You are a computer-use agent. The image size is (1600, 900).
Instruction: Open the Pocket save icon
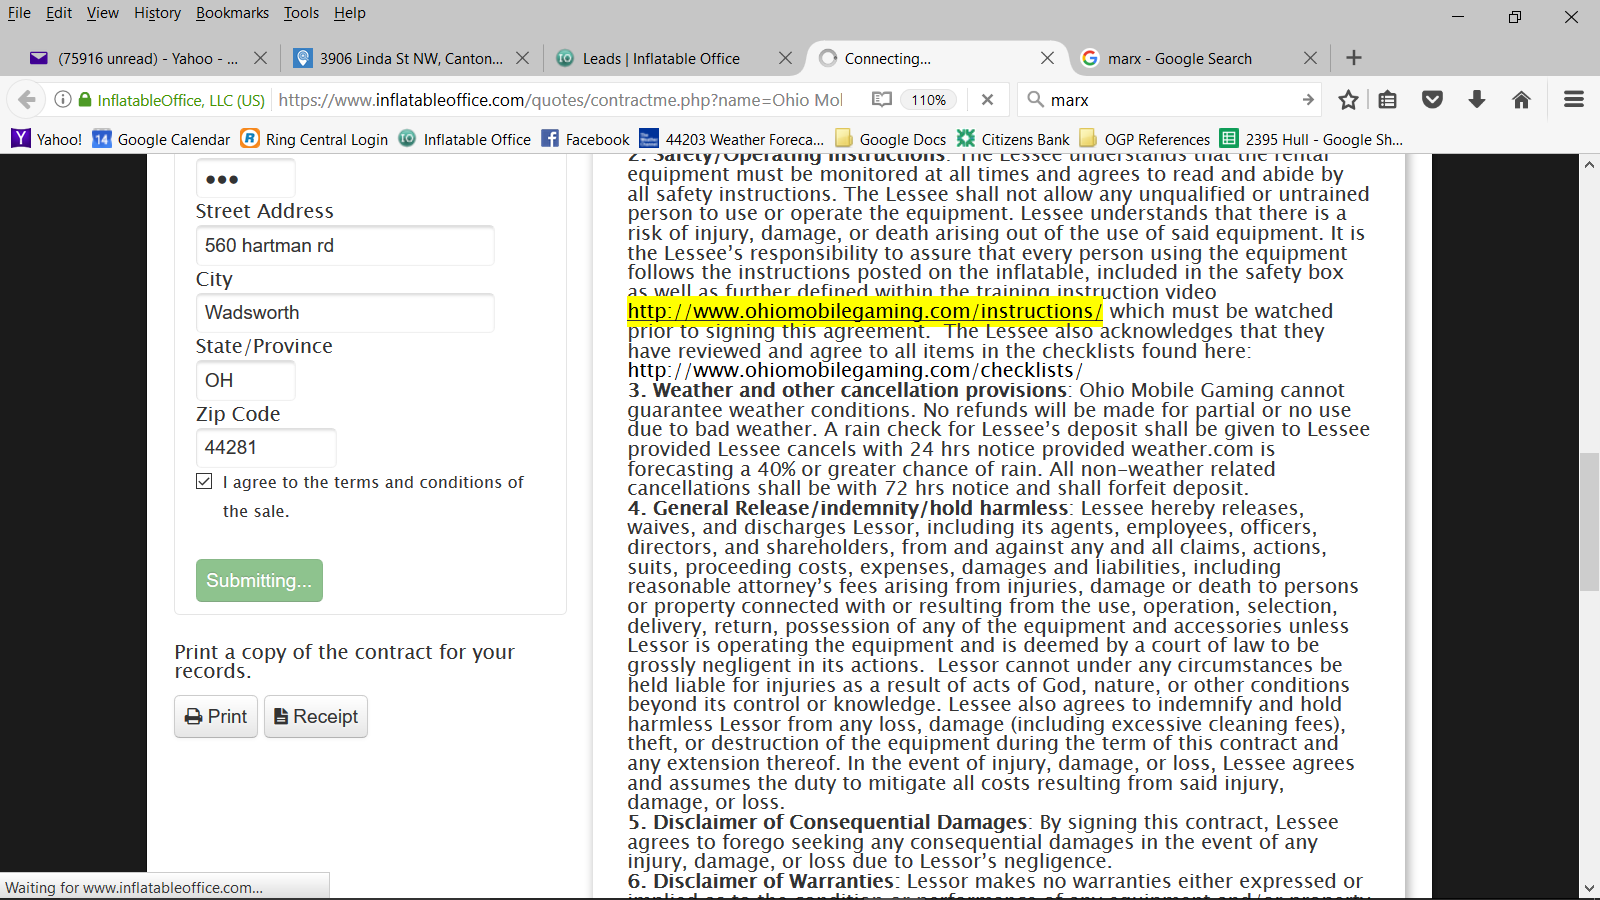coord(1432,100)
